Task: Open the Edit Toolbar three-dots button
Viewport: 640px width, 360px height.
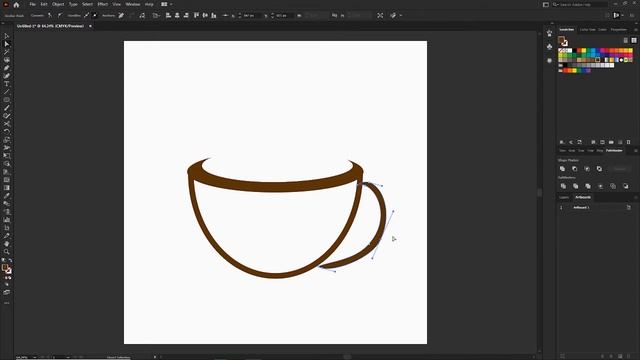Action: 7,303
